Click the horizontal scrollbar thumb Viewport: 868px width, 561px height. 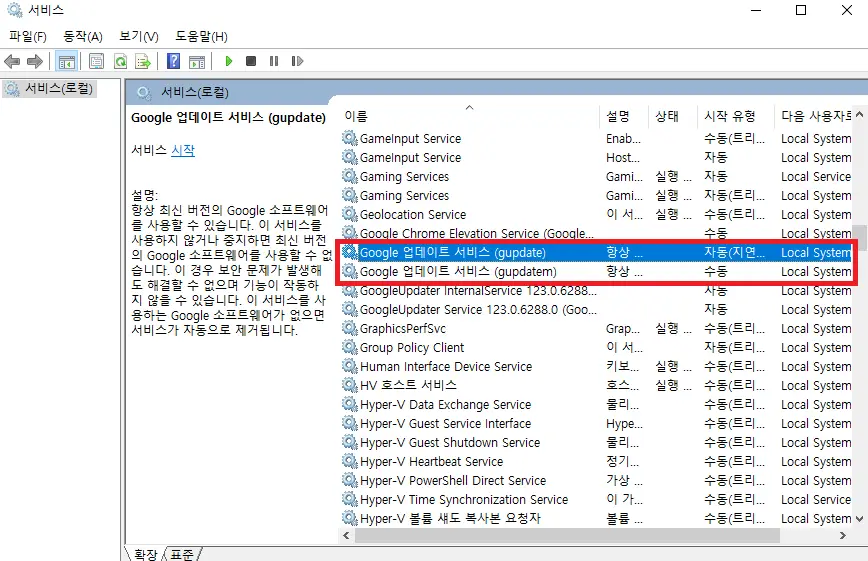click(x=567, y=536)
